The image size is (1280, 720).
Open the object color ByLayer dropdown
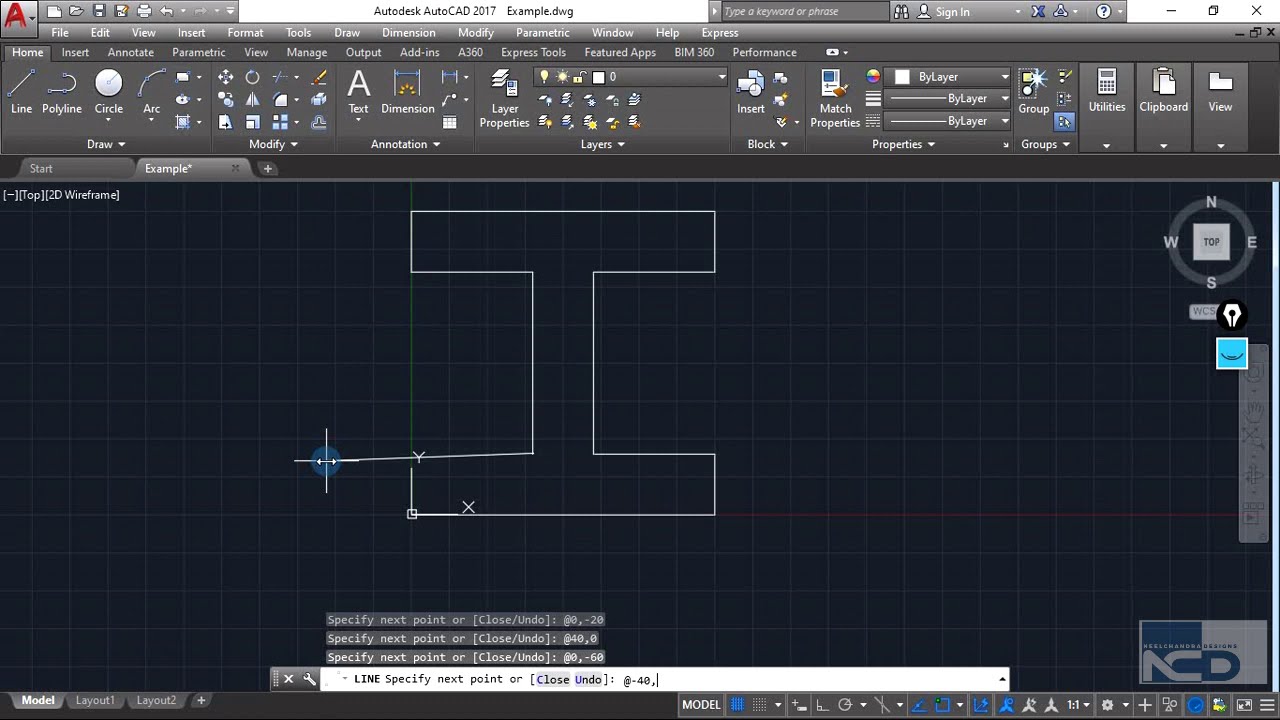[1004, 77]
